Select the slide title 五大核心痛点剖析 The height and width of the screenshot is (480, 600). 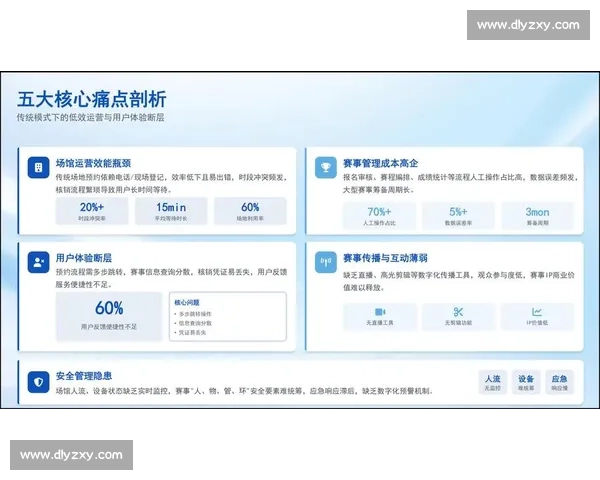point(92,100)
